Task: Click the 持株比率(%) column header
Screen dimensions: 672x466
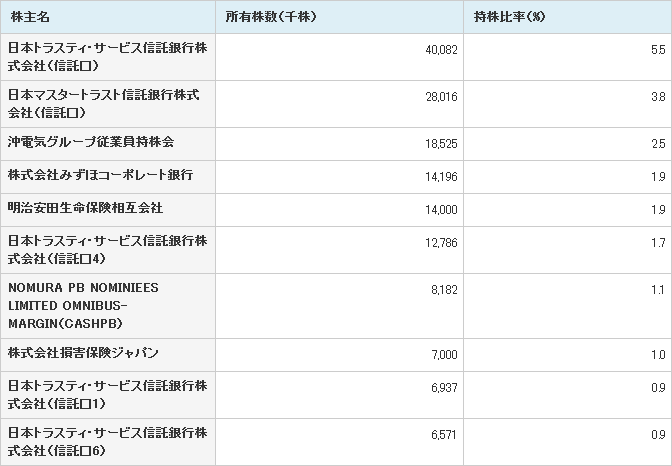Action: click(568, 17)
